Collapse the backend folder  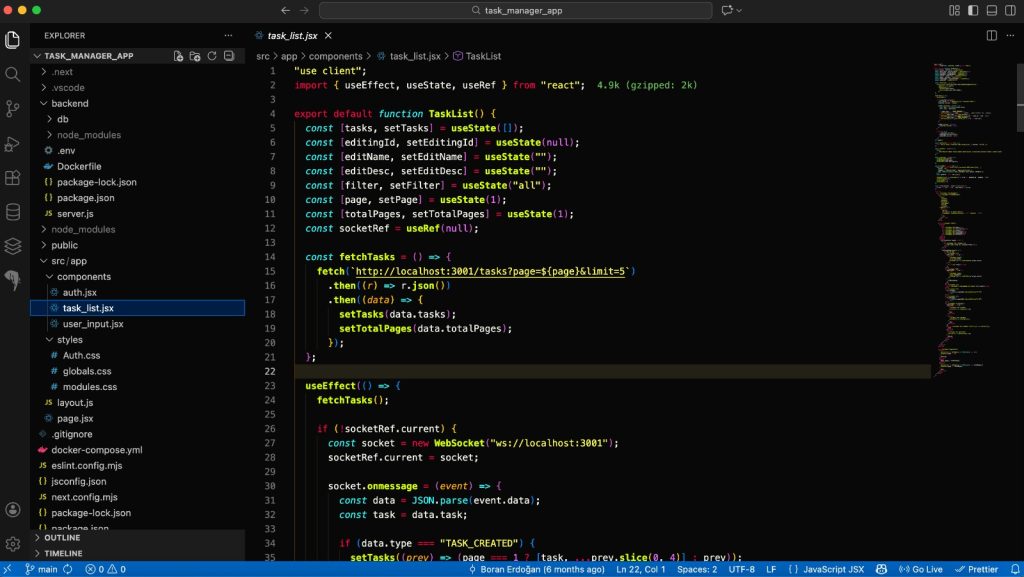pyautogui.click(x=69, y=103)
